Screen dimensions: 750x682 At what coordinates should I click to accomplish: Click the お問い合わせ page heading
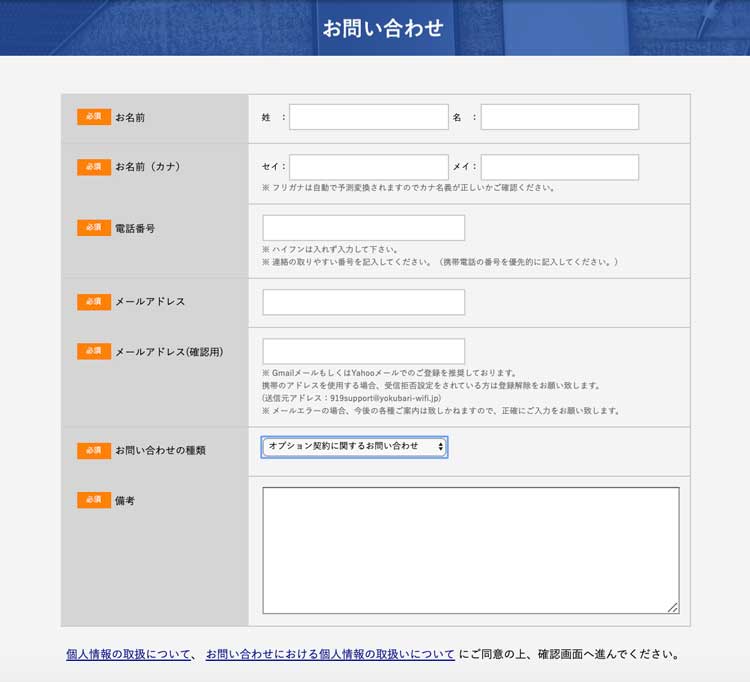[x=382, y=28]
